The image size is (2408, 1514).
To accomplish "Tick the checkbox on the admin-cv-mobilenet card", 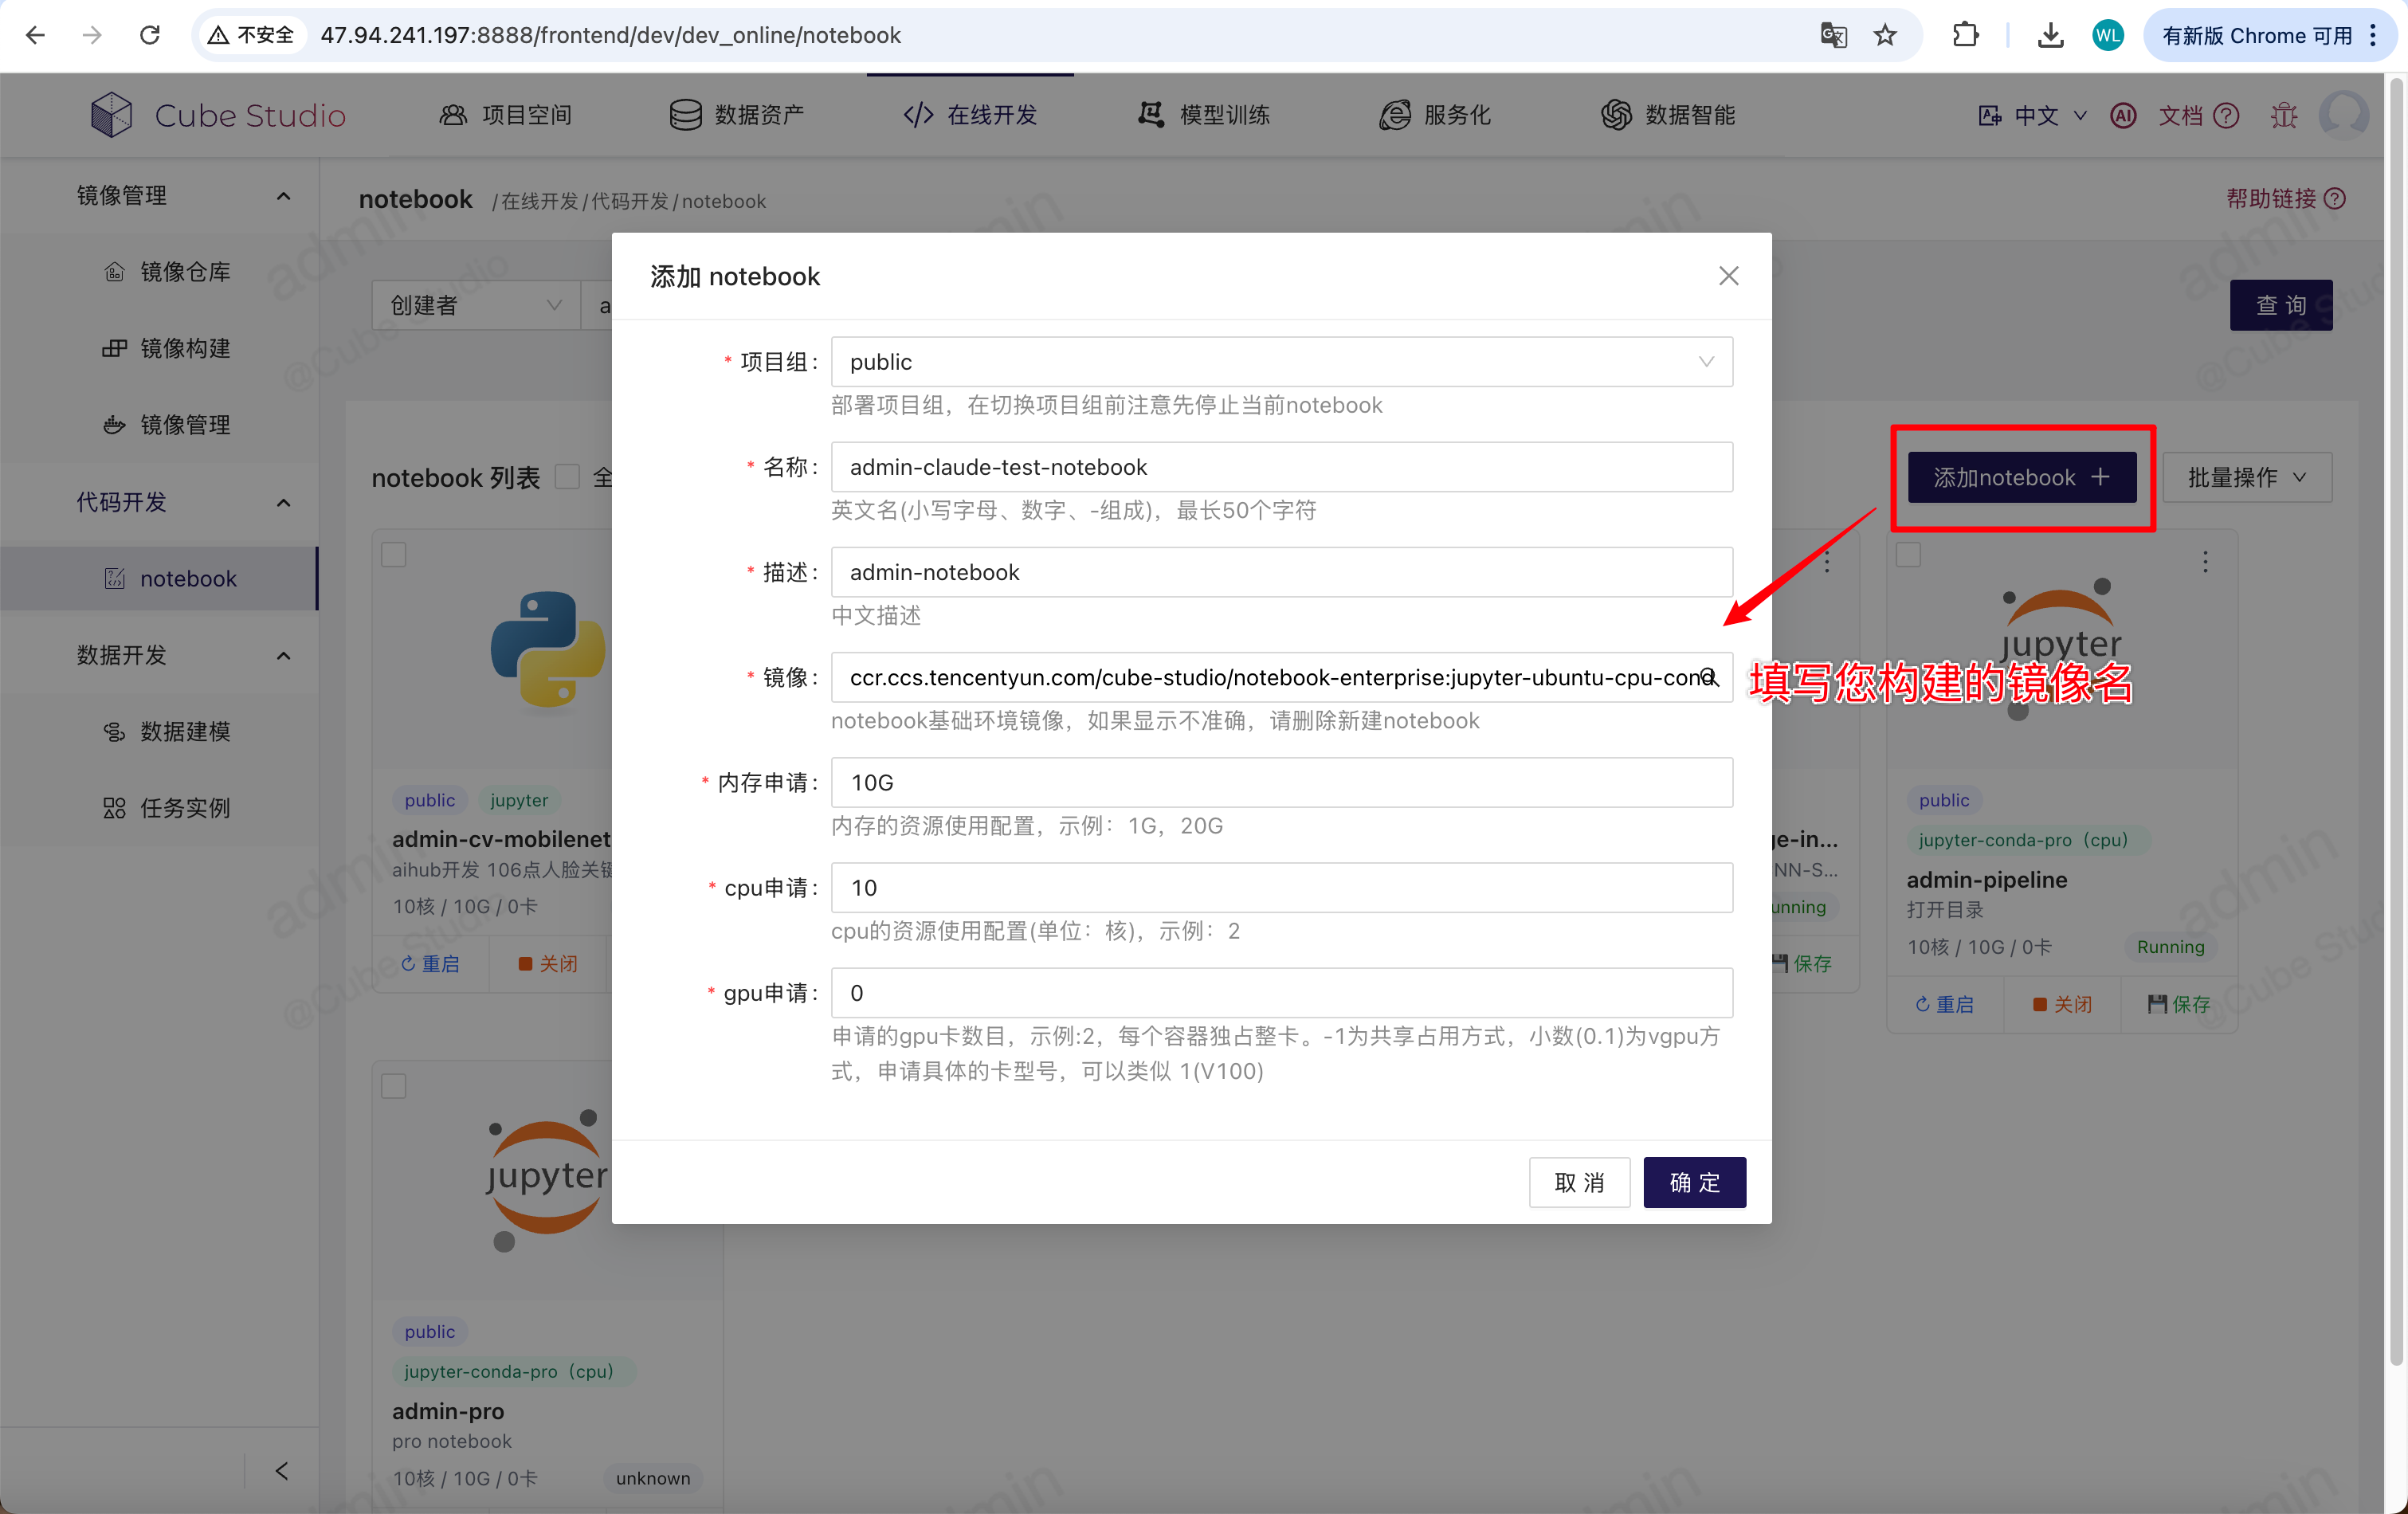I will (394, 555).
